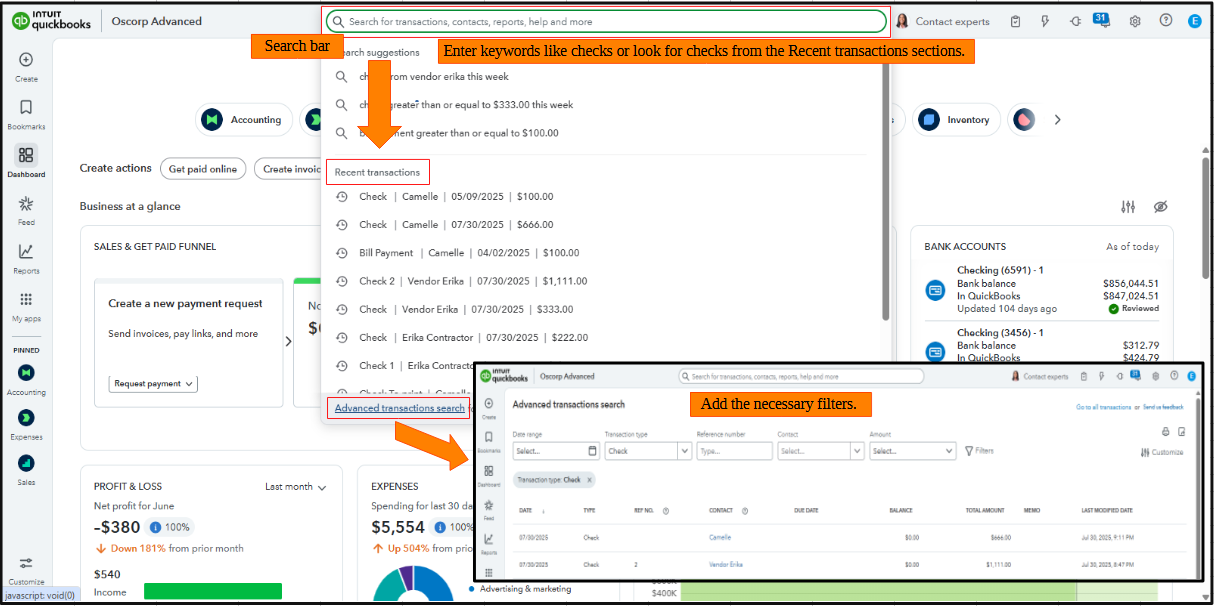This screenshot has height=606, width=1214.
Task: Show more app pills with right chevron
Action: coord(1057,120)
